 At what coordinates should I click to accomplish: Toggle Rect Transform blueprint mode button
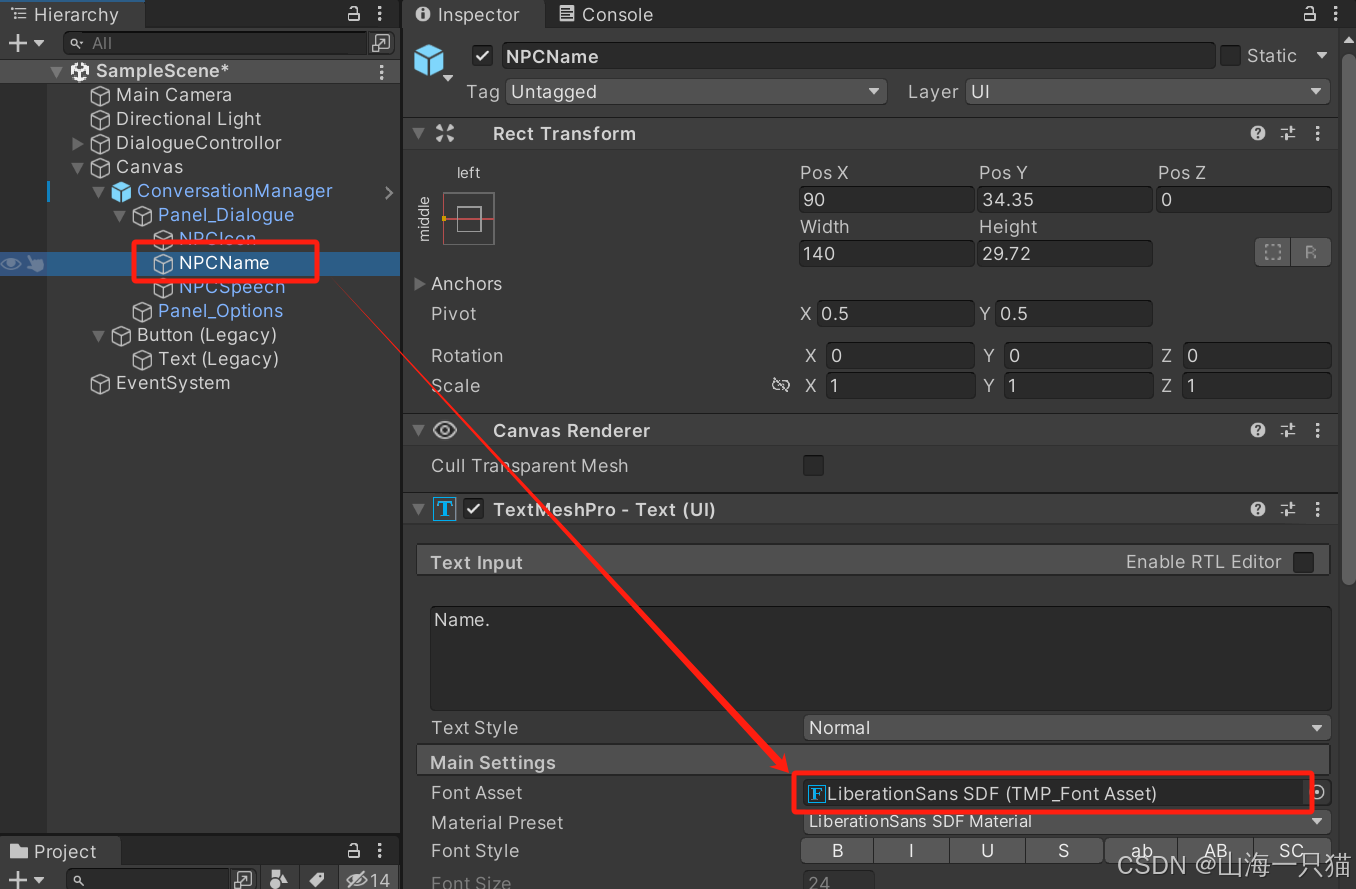pos(1273,253)
